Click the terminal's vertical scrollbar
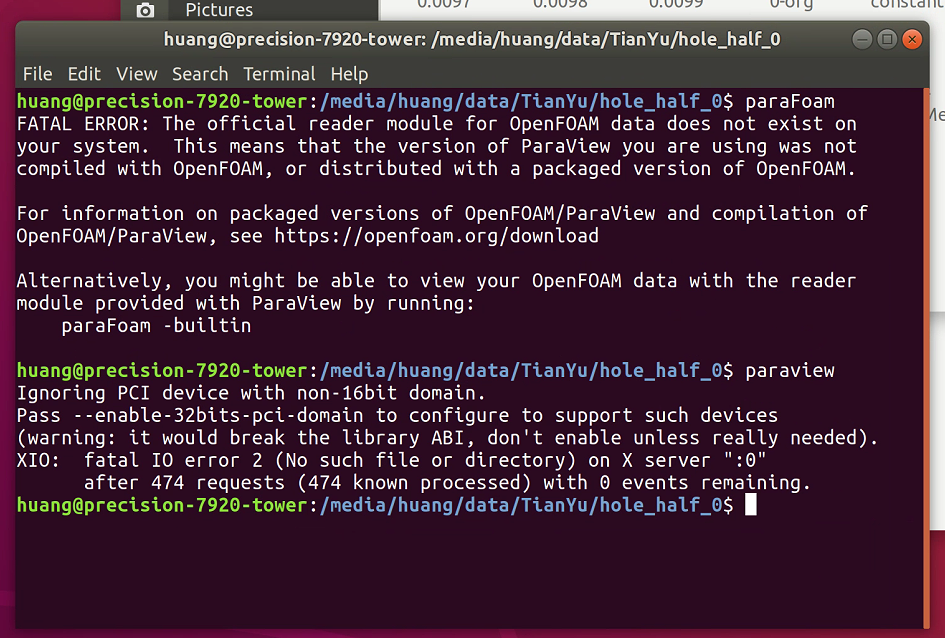Screen dimensions: 945x638 click(x=926, y=350)
